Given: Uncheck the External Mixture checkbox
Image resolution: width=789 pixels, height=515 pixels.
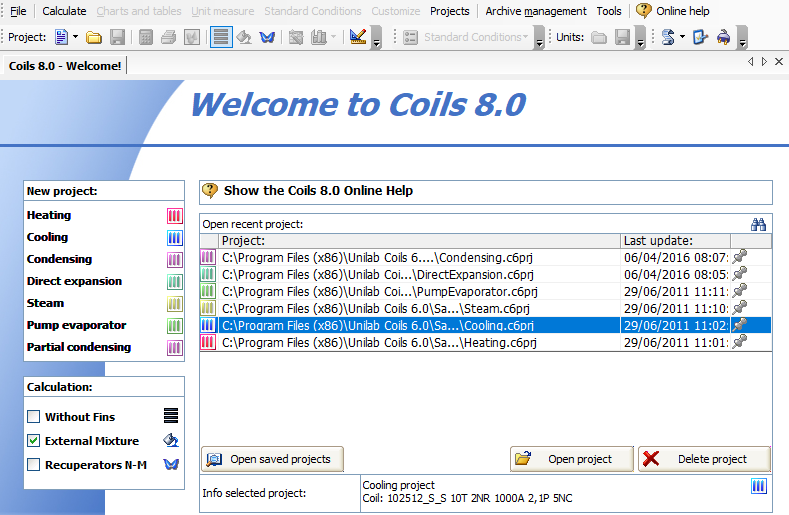Looking at the screenshot, I should tap(34, 441).
